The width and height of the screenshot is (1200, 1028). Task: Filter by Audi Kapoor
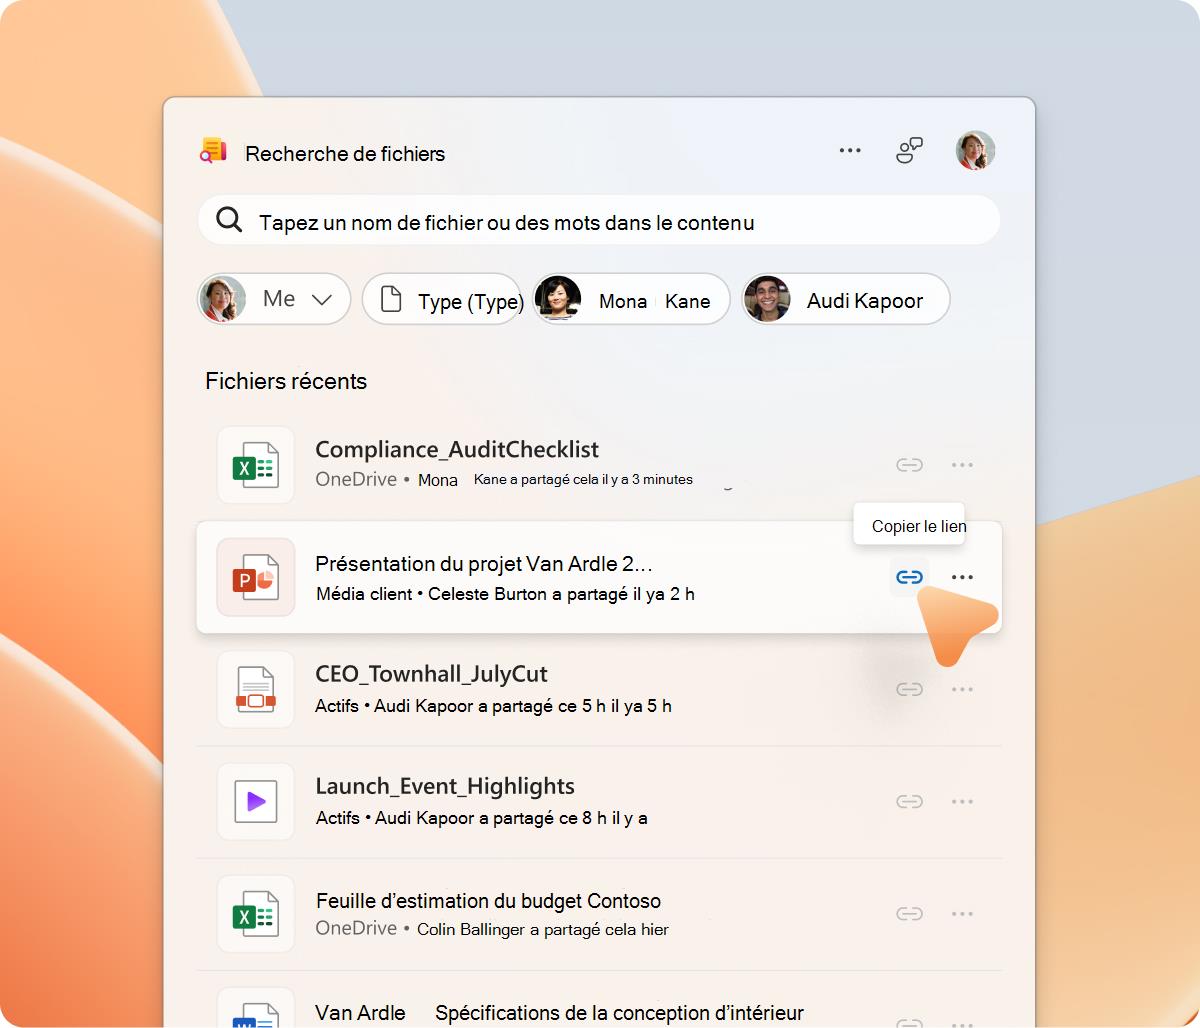(845, 299)
